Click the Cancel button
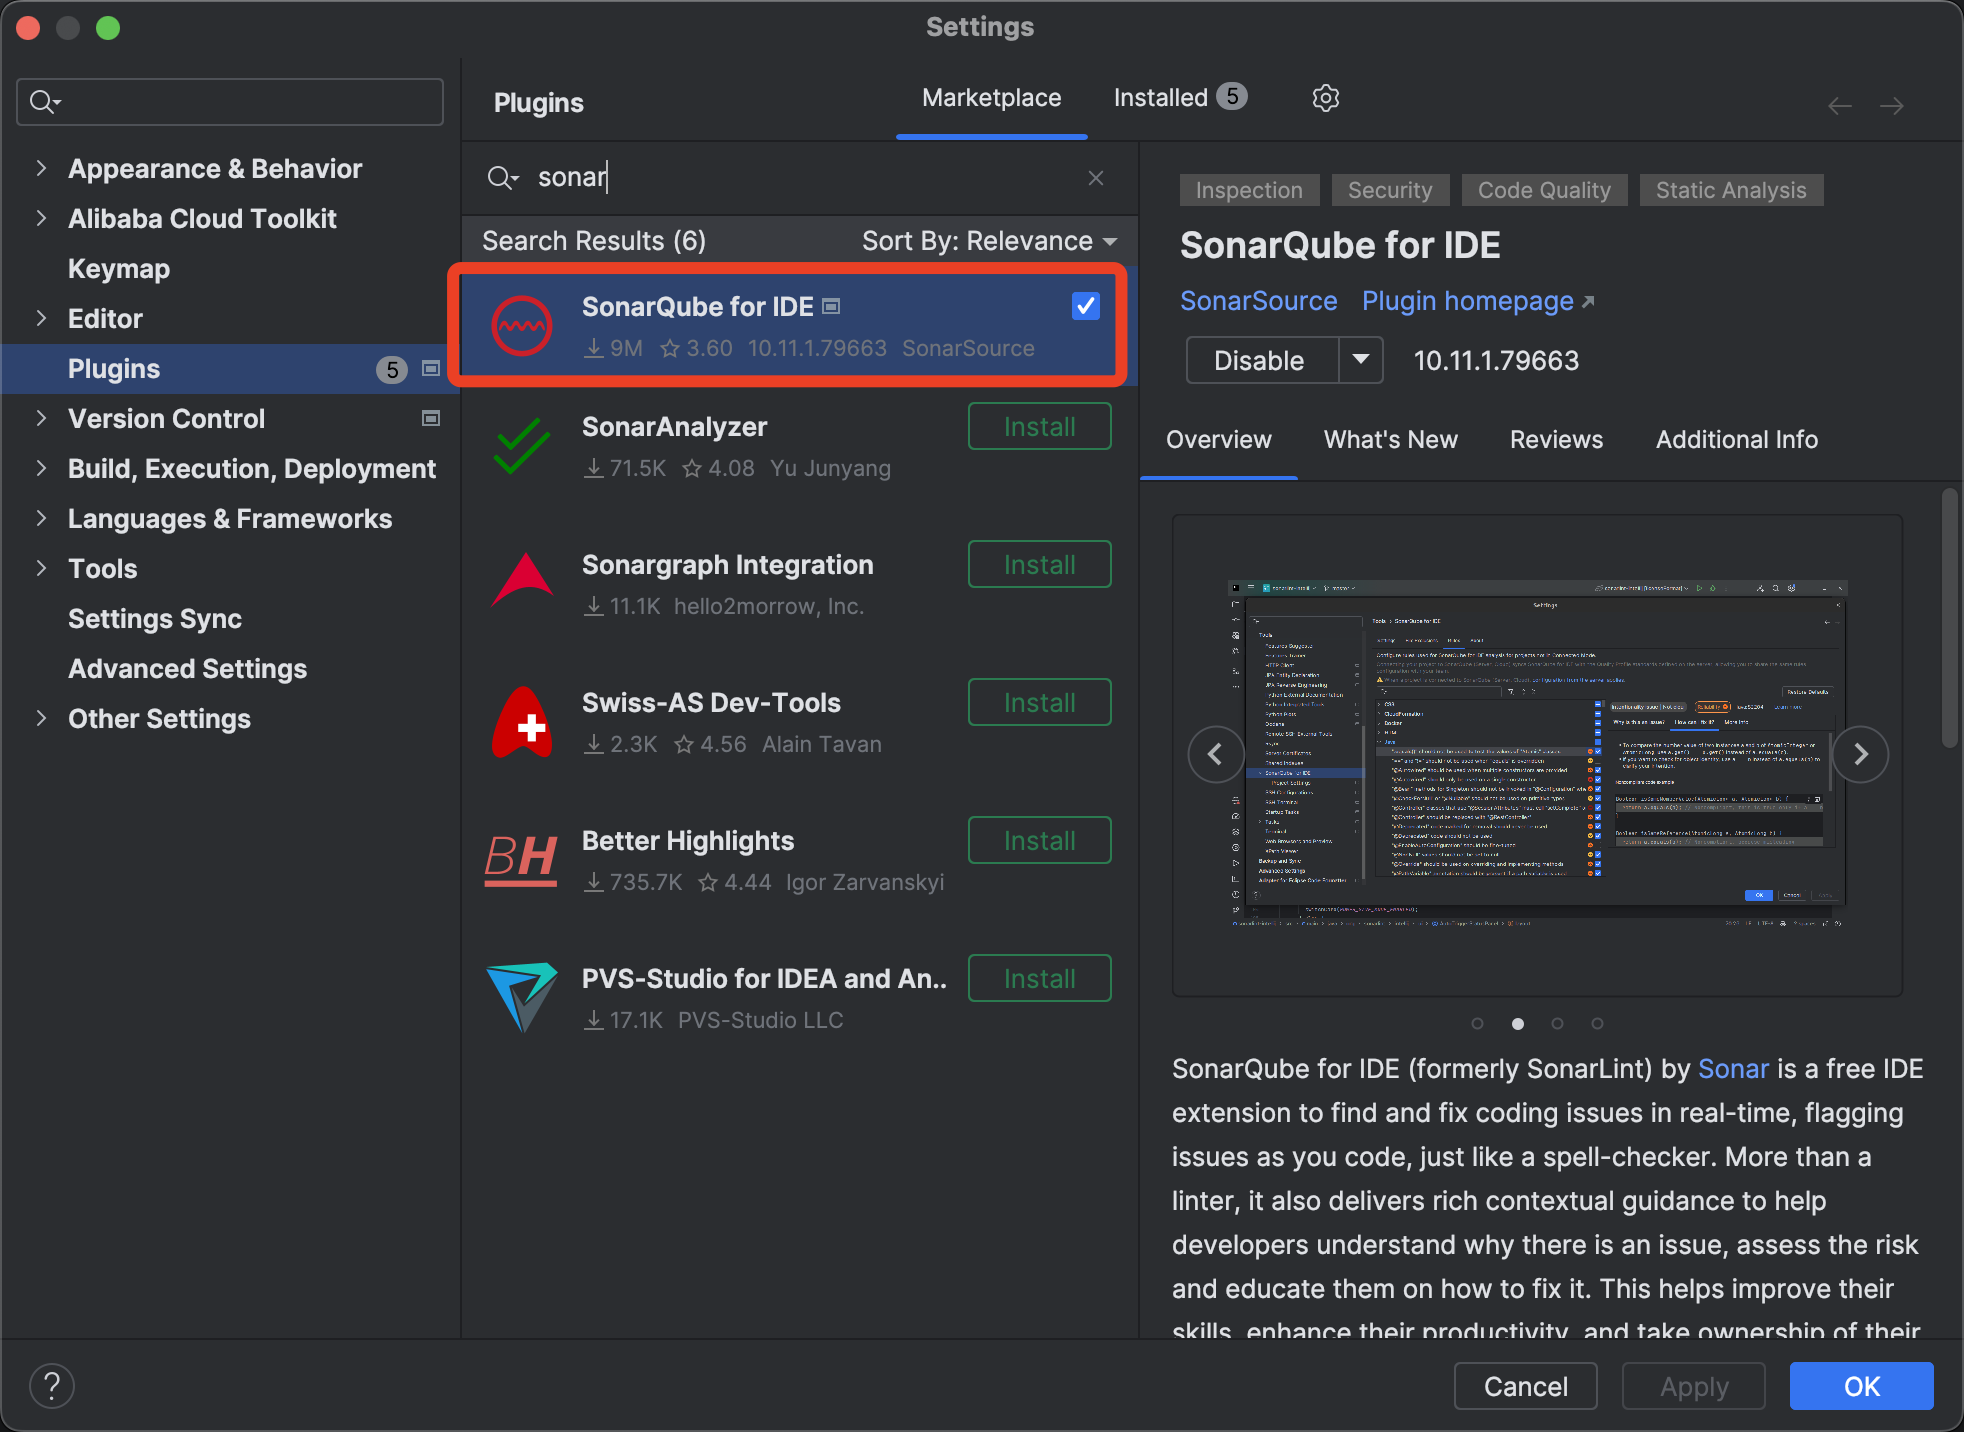1964x1432 pixels. [1525, 1386]
